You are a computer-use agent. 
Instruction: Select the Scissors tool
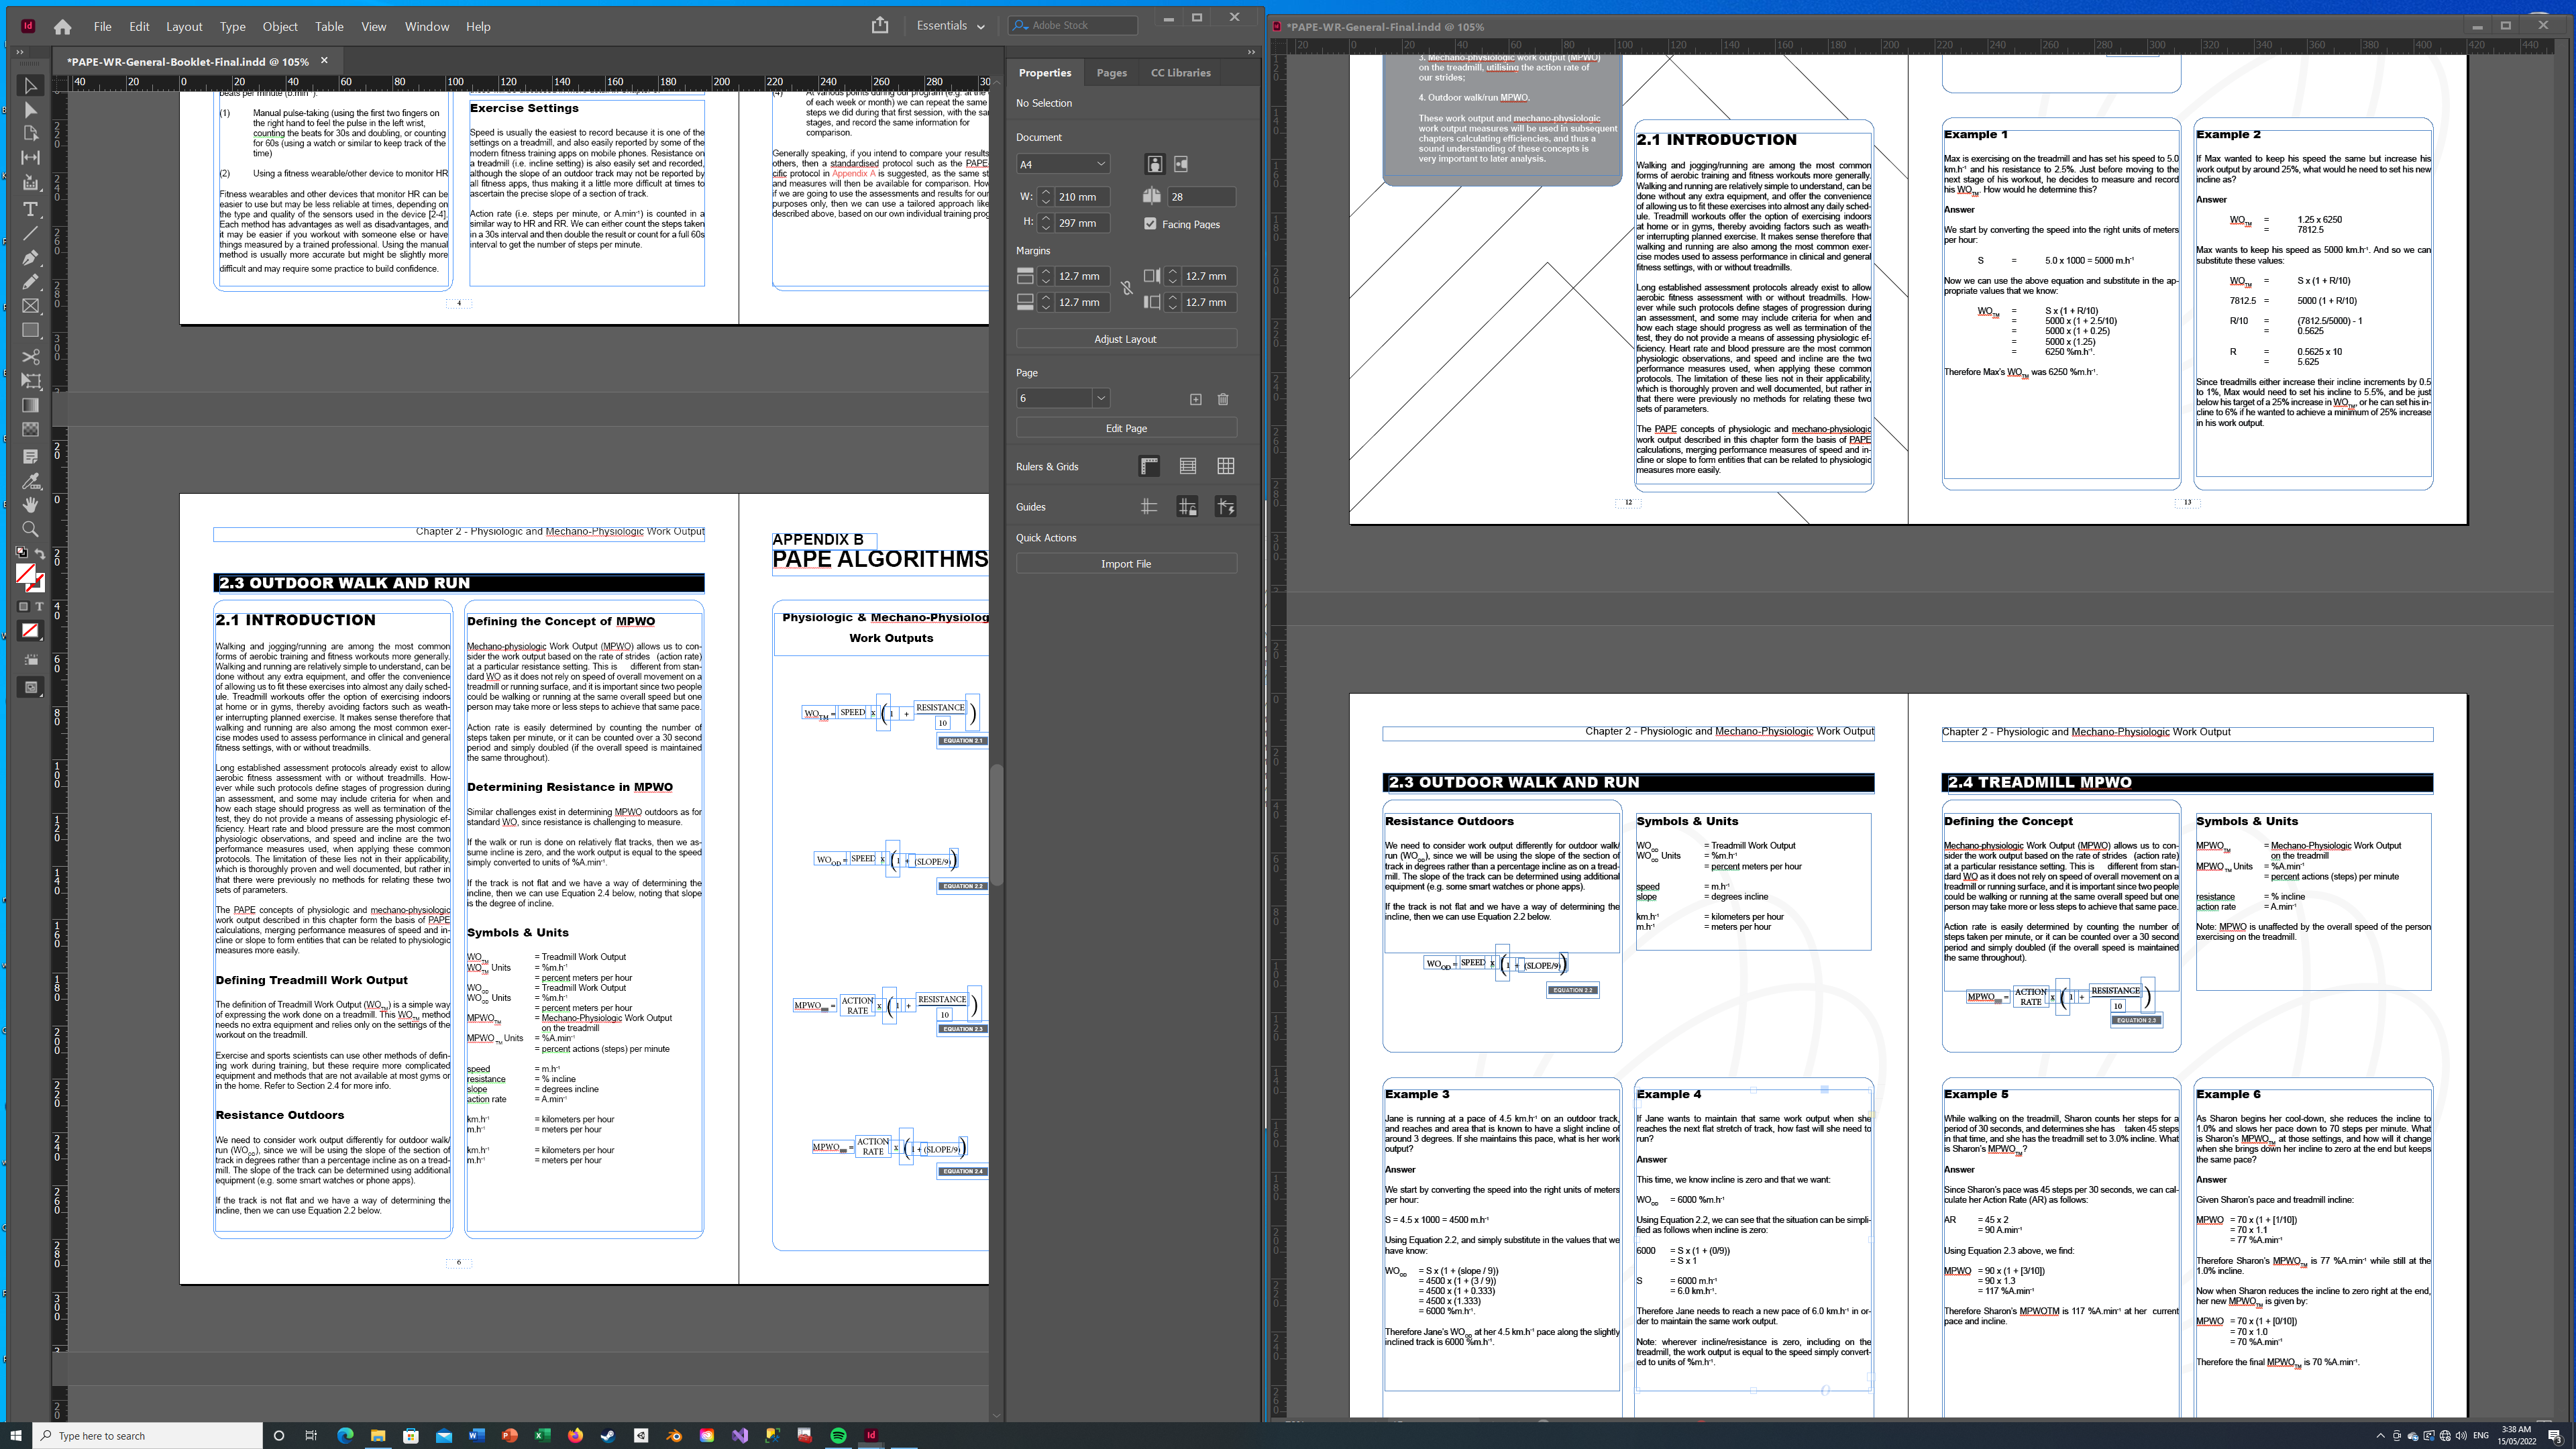point(30,356)
